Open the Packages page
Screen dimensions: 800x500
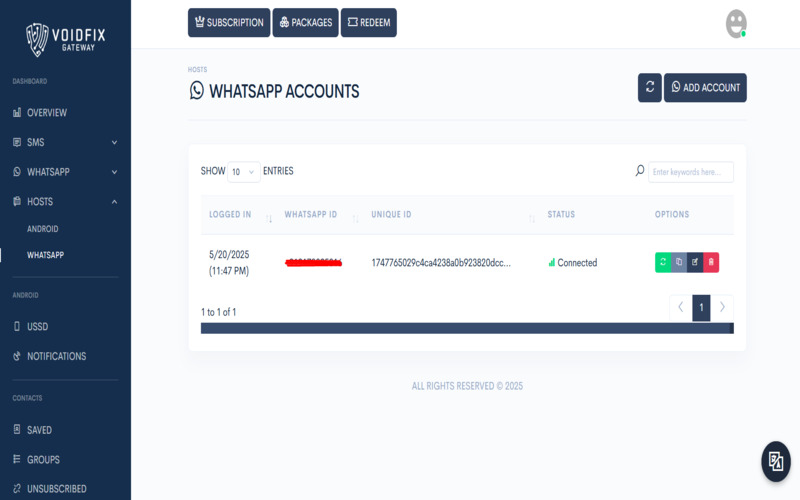[306, 22]
